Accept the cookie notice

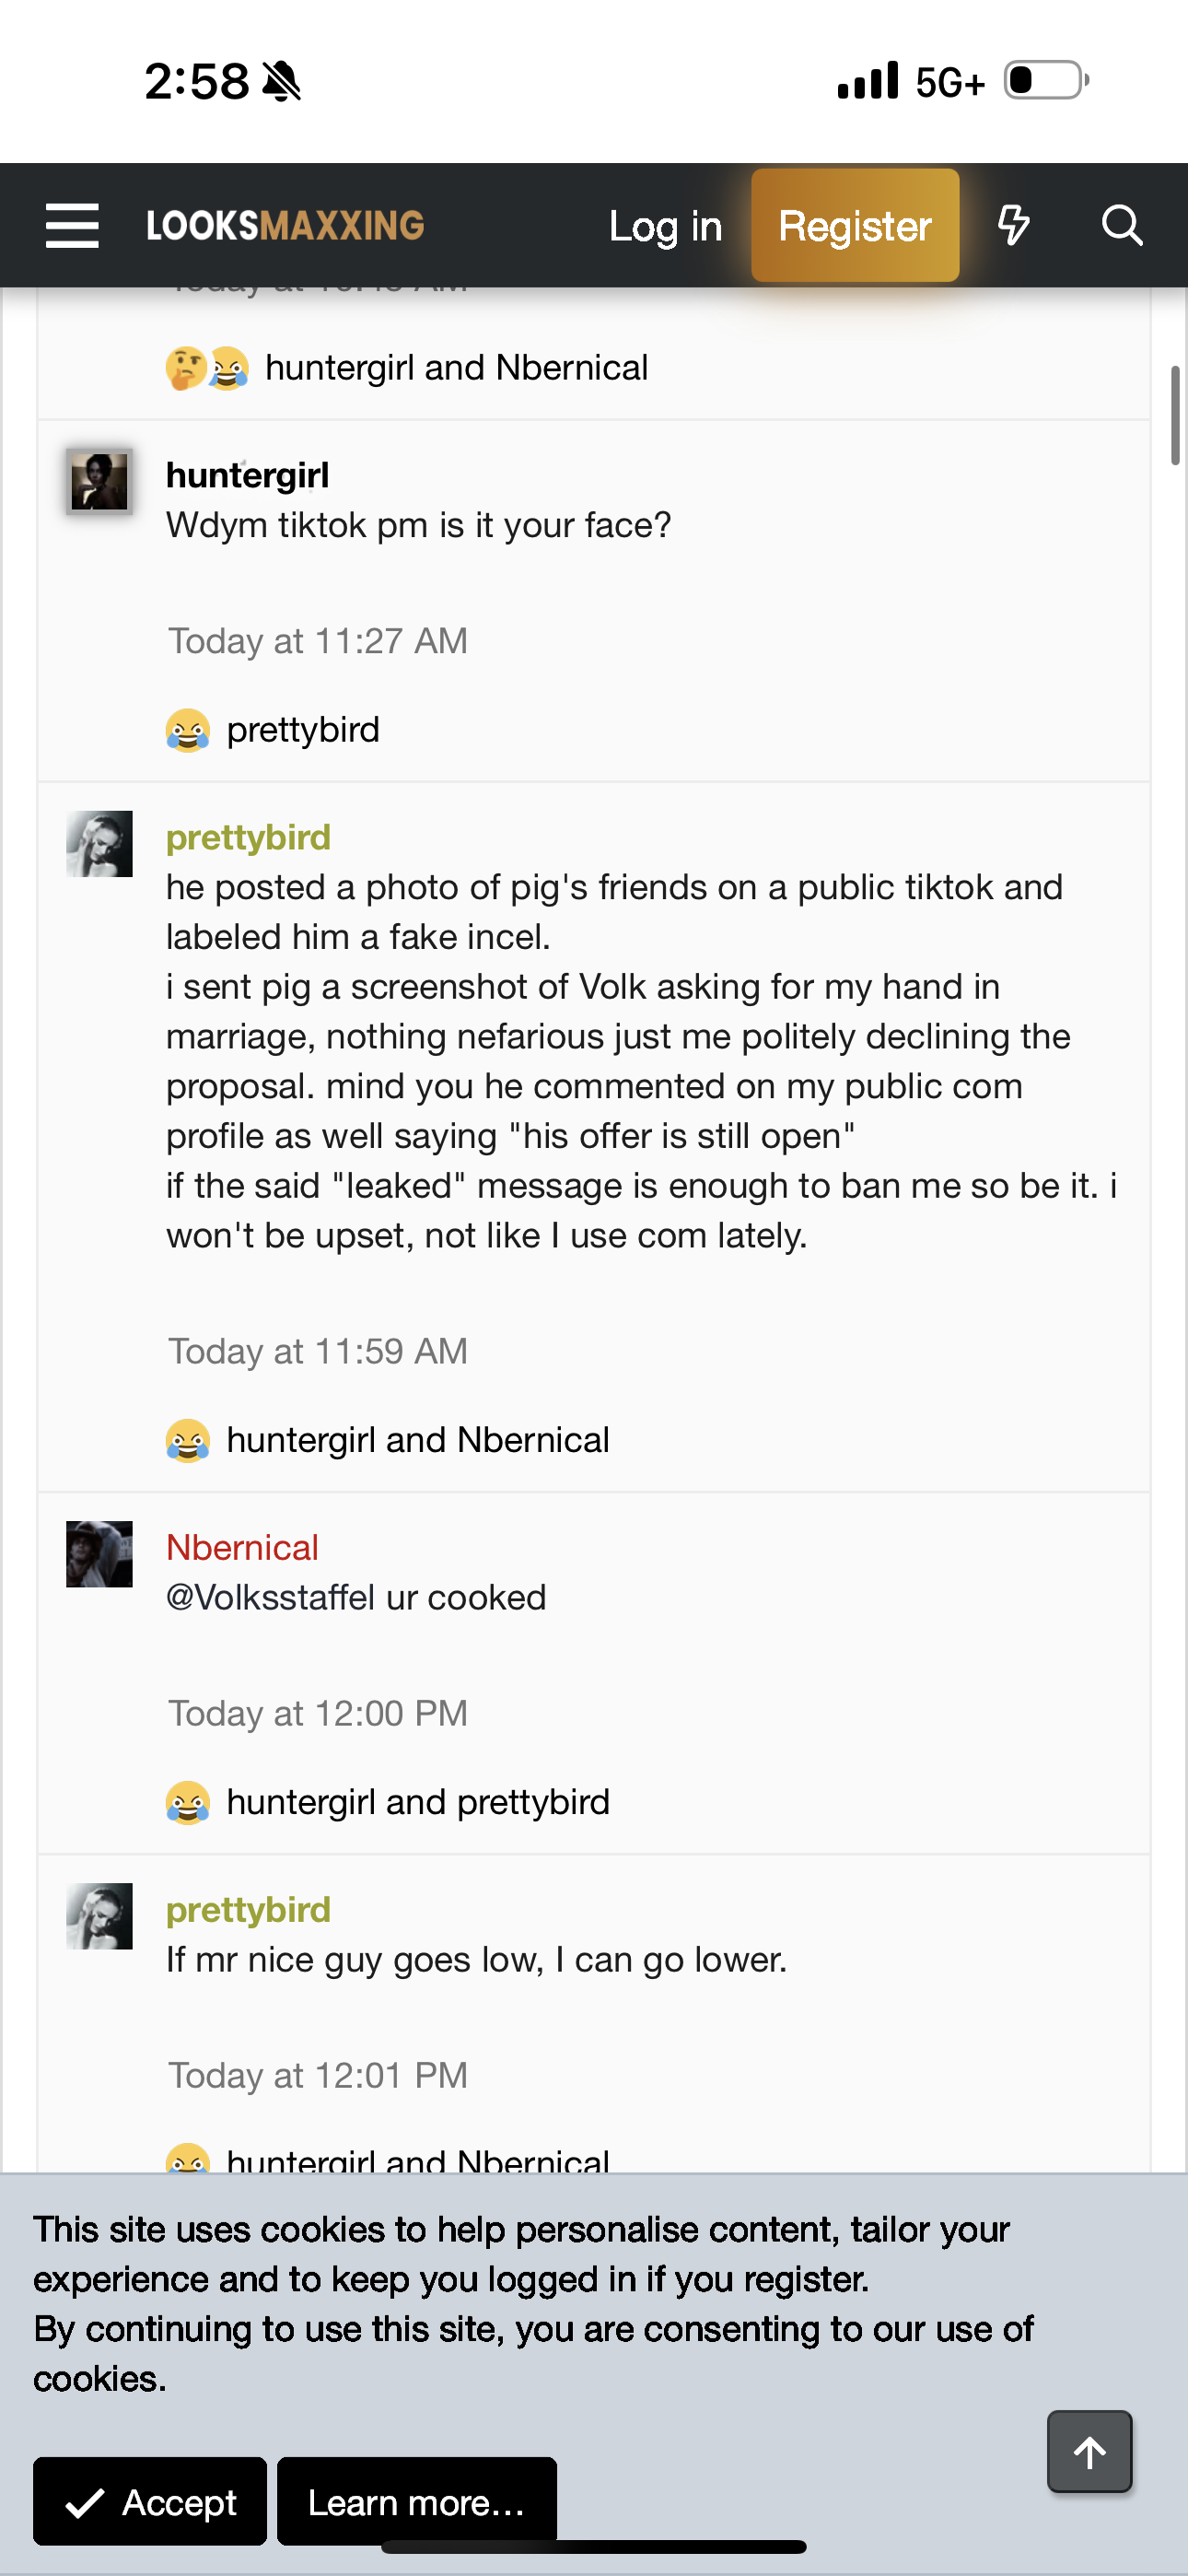click(x=150, y=2502)
